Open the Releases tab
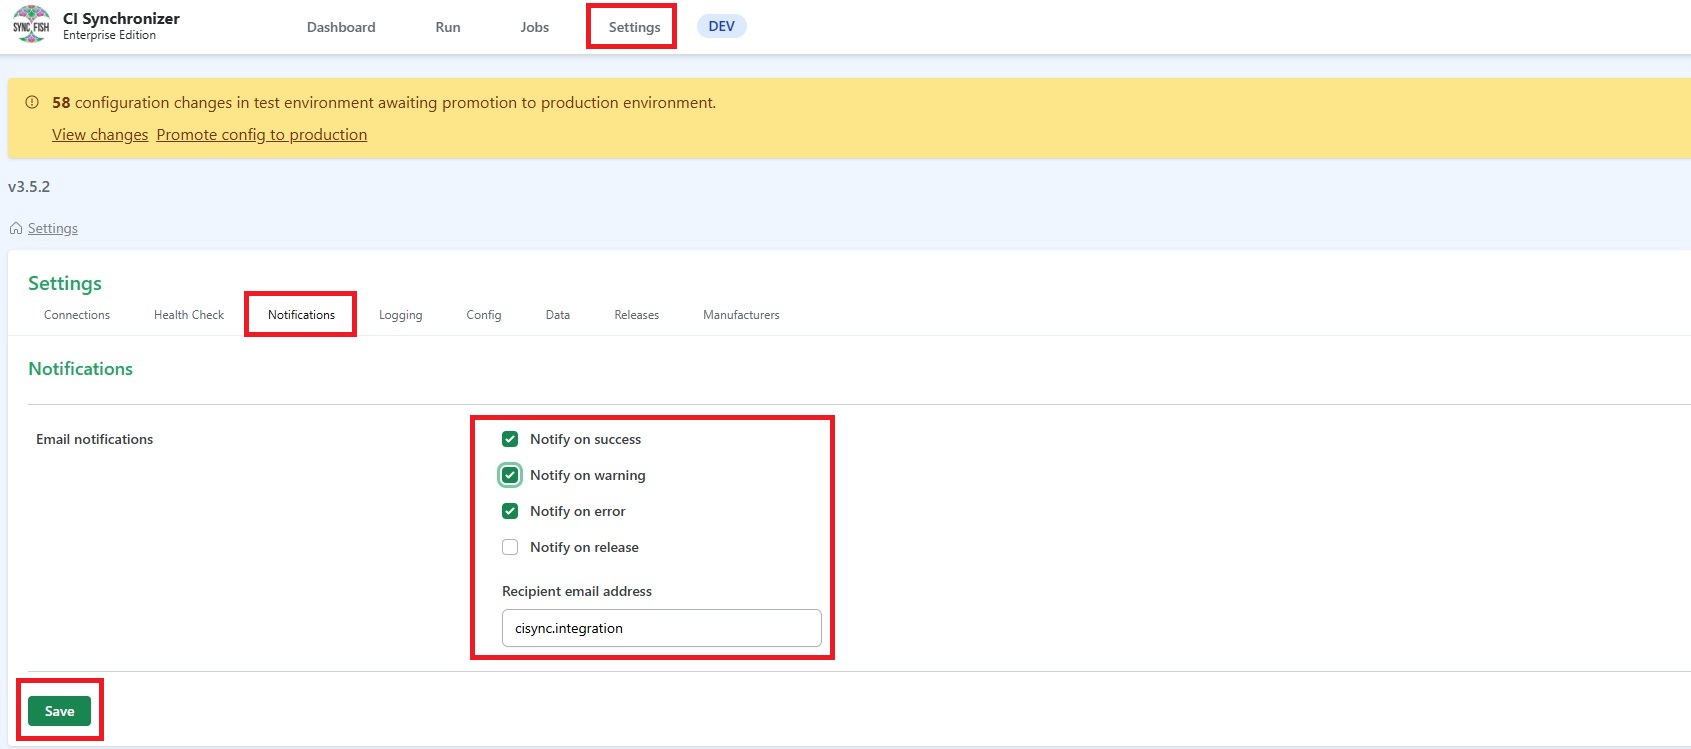 pyautogui.click(x=637, y=315)
